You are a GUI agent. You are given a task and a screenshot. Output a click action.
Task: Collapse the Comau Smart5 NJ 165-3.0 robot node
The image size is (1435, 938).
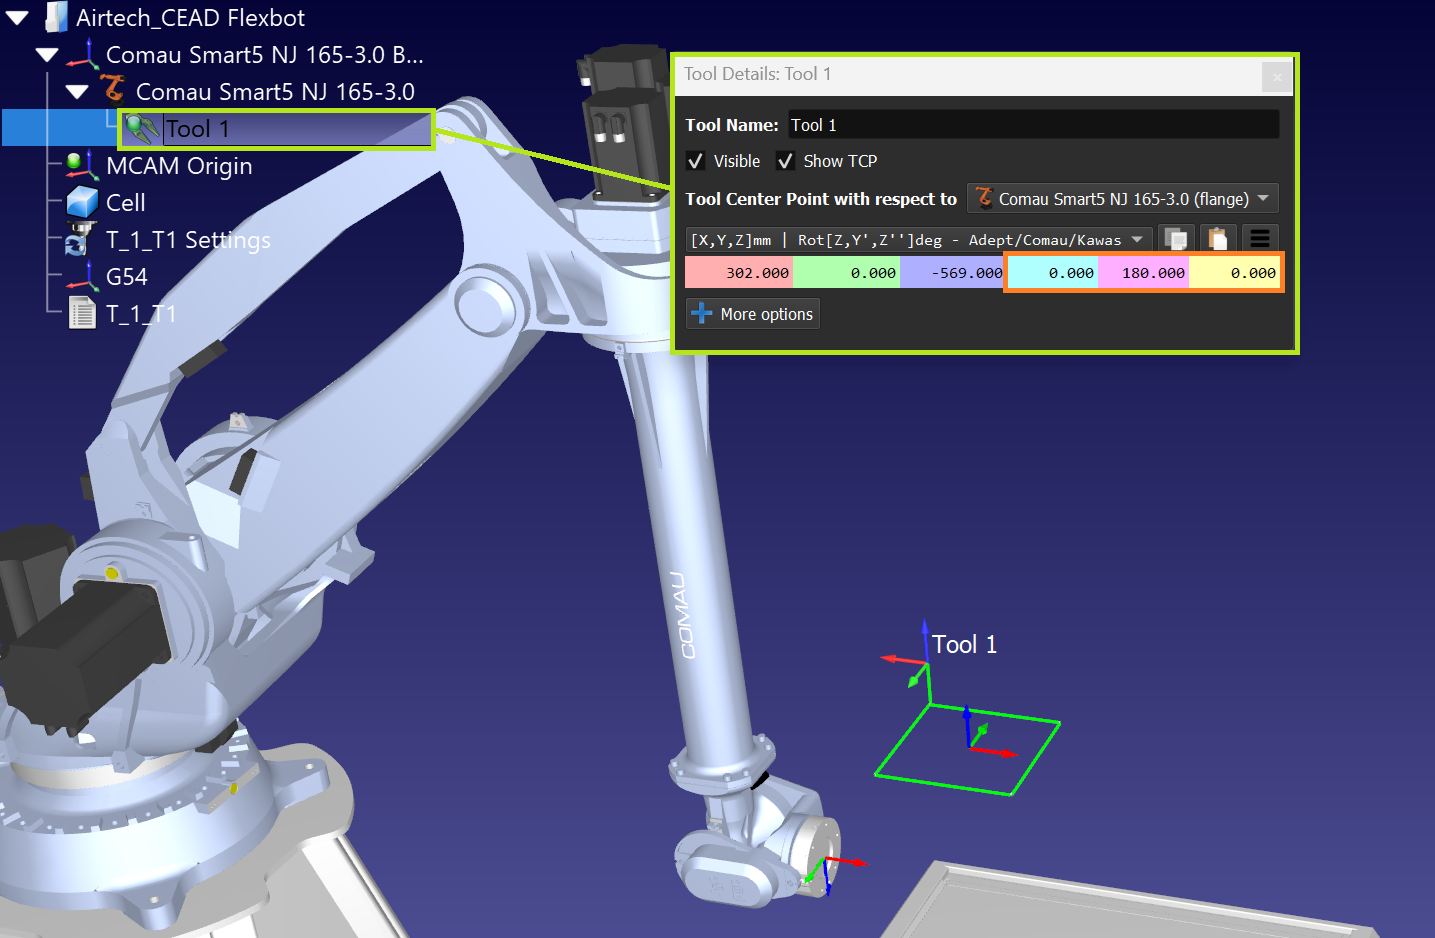[77, 92]
